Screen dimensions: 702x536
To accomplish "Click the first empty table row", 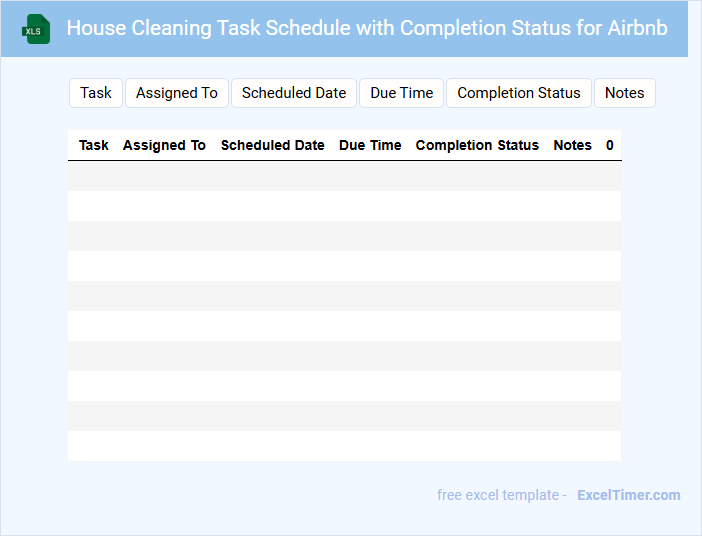I will coord(344,176).
